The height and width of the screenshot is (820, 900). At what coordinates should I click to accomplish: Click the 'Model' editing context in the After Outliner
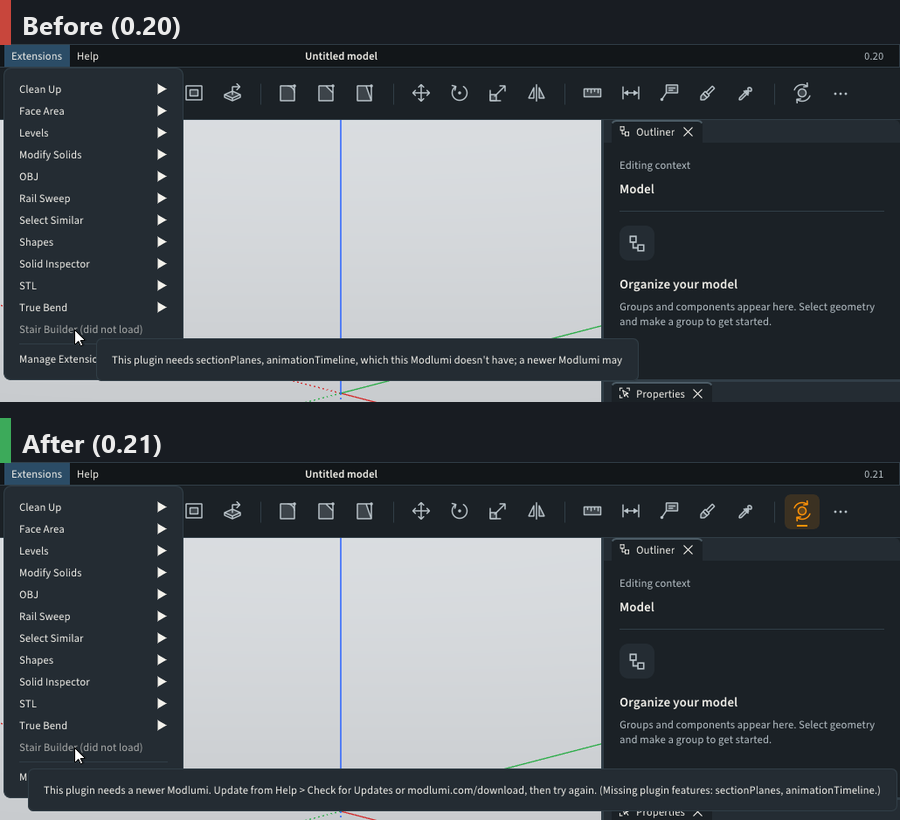[x=637, y=607]
